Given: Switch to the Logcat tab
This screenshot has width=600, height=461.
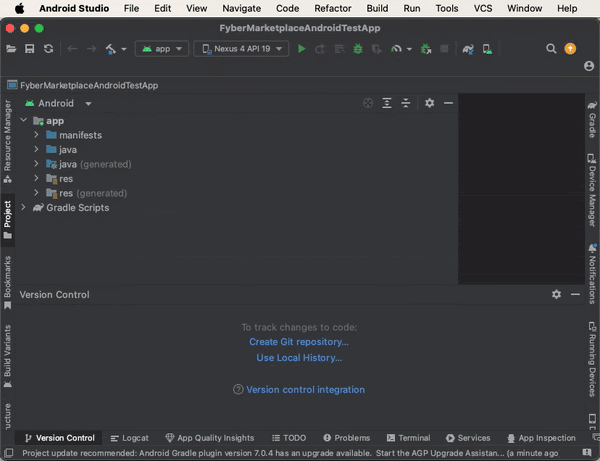Looking at the screenshot, I should 129,438.
